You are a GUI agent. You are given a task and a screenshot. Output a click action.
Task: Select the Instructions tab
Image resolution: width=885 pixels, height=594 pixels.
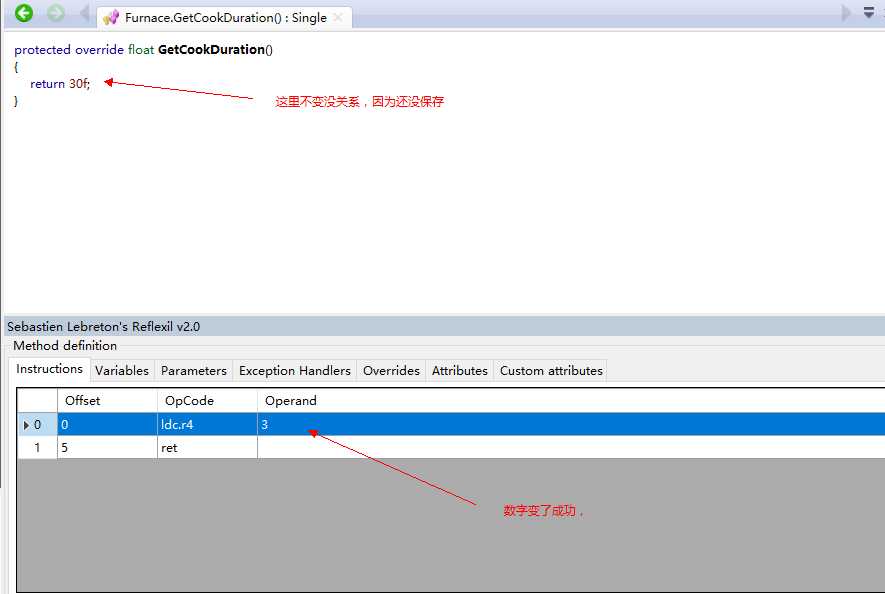(50, 369)
